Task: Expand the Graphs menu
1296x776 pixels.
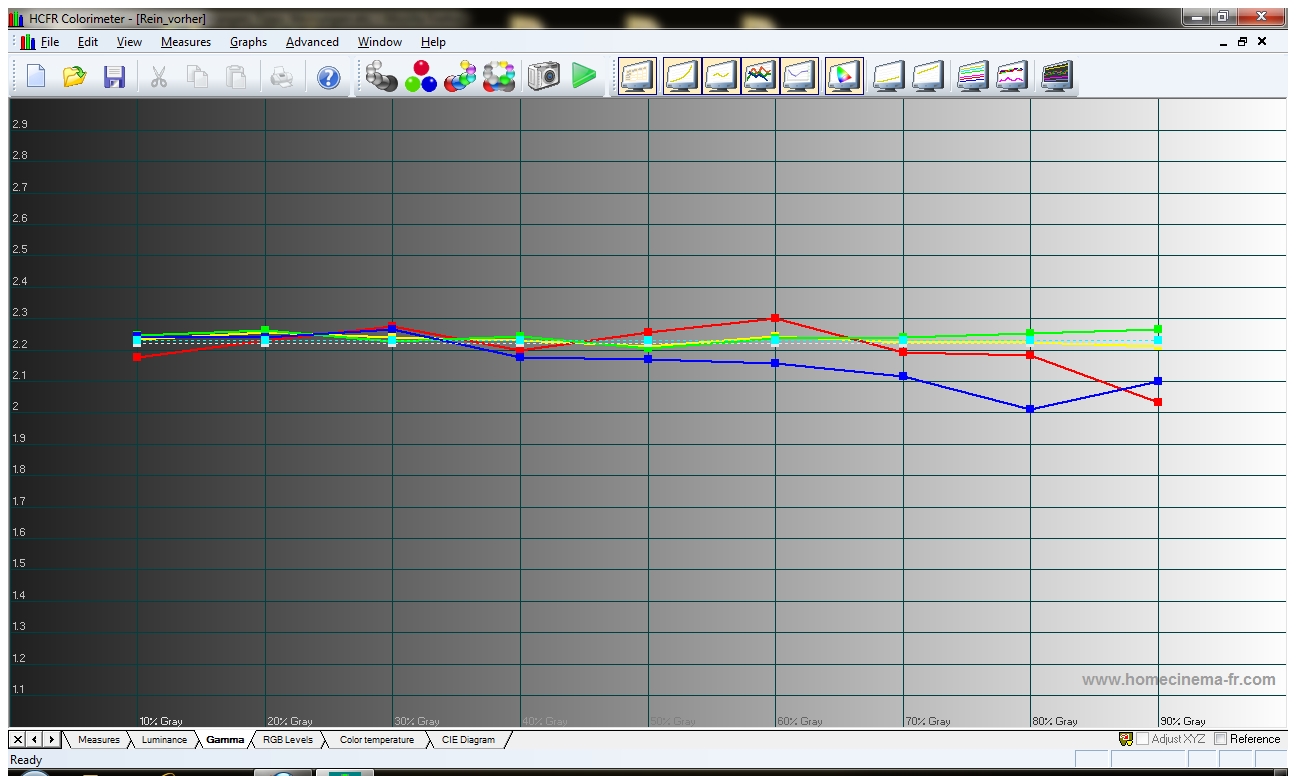Action: click(248, 42)
